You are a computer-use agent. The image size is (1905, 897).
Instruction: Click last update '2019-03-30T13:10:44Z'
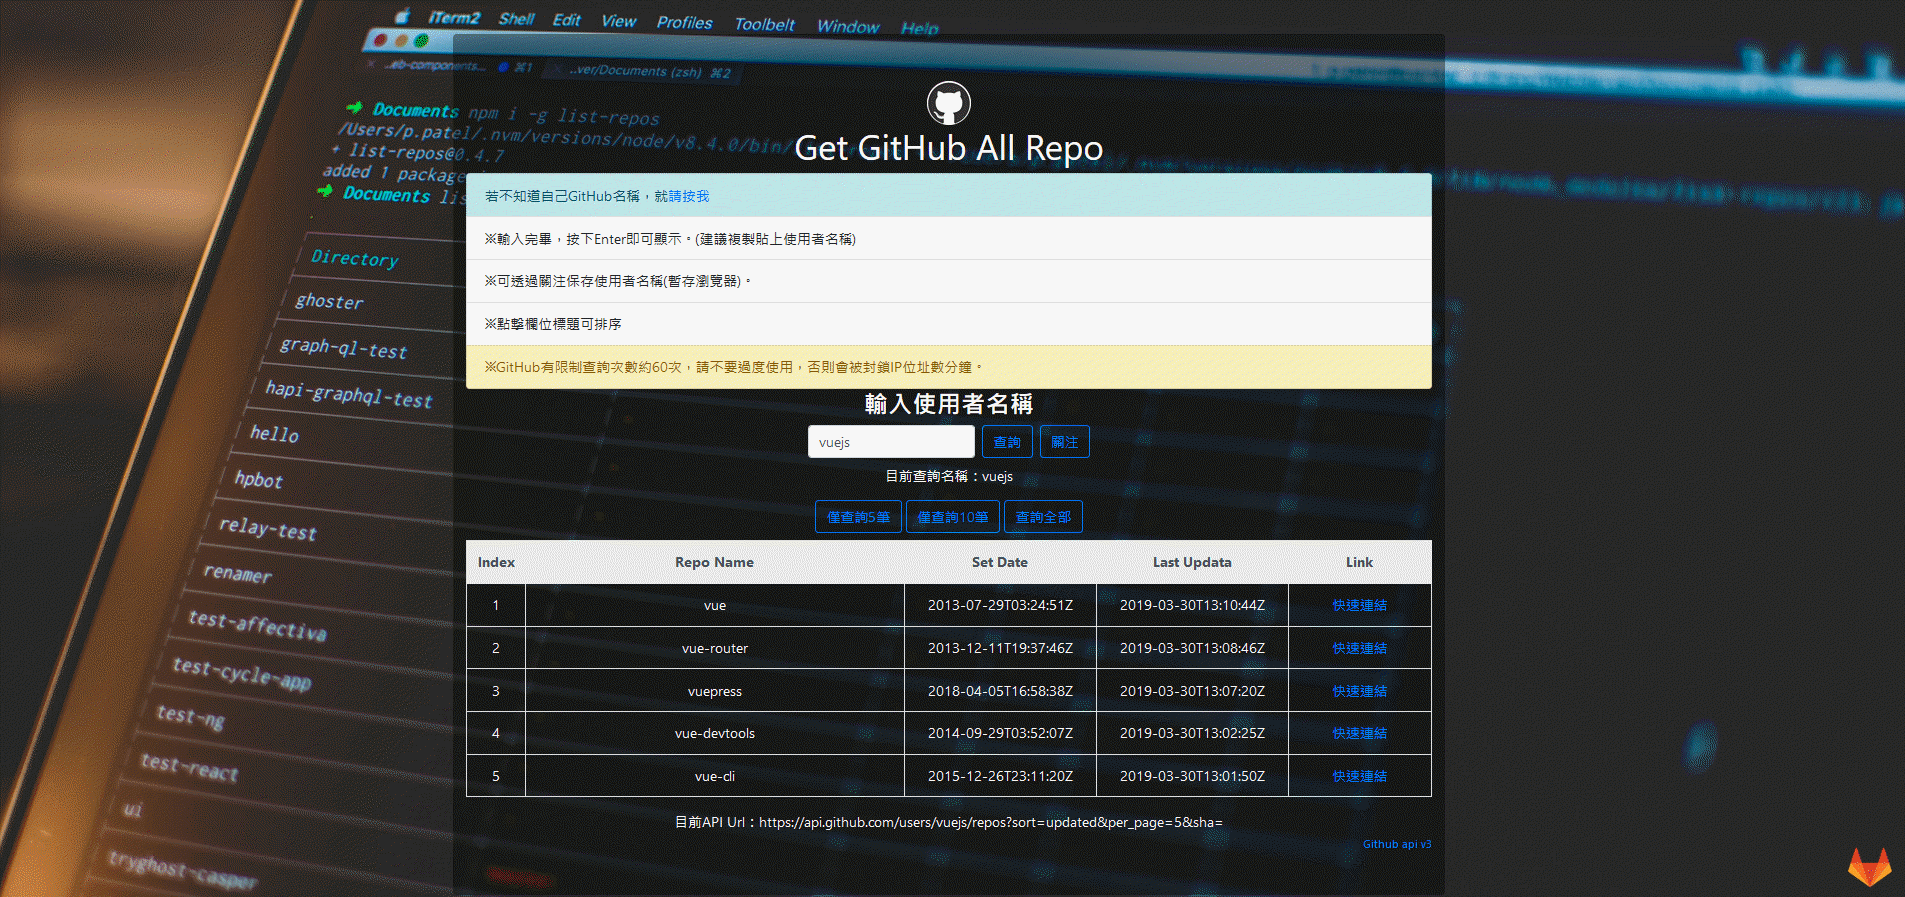click(1192, 605)
